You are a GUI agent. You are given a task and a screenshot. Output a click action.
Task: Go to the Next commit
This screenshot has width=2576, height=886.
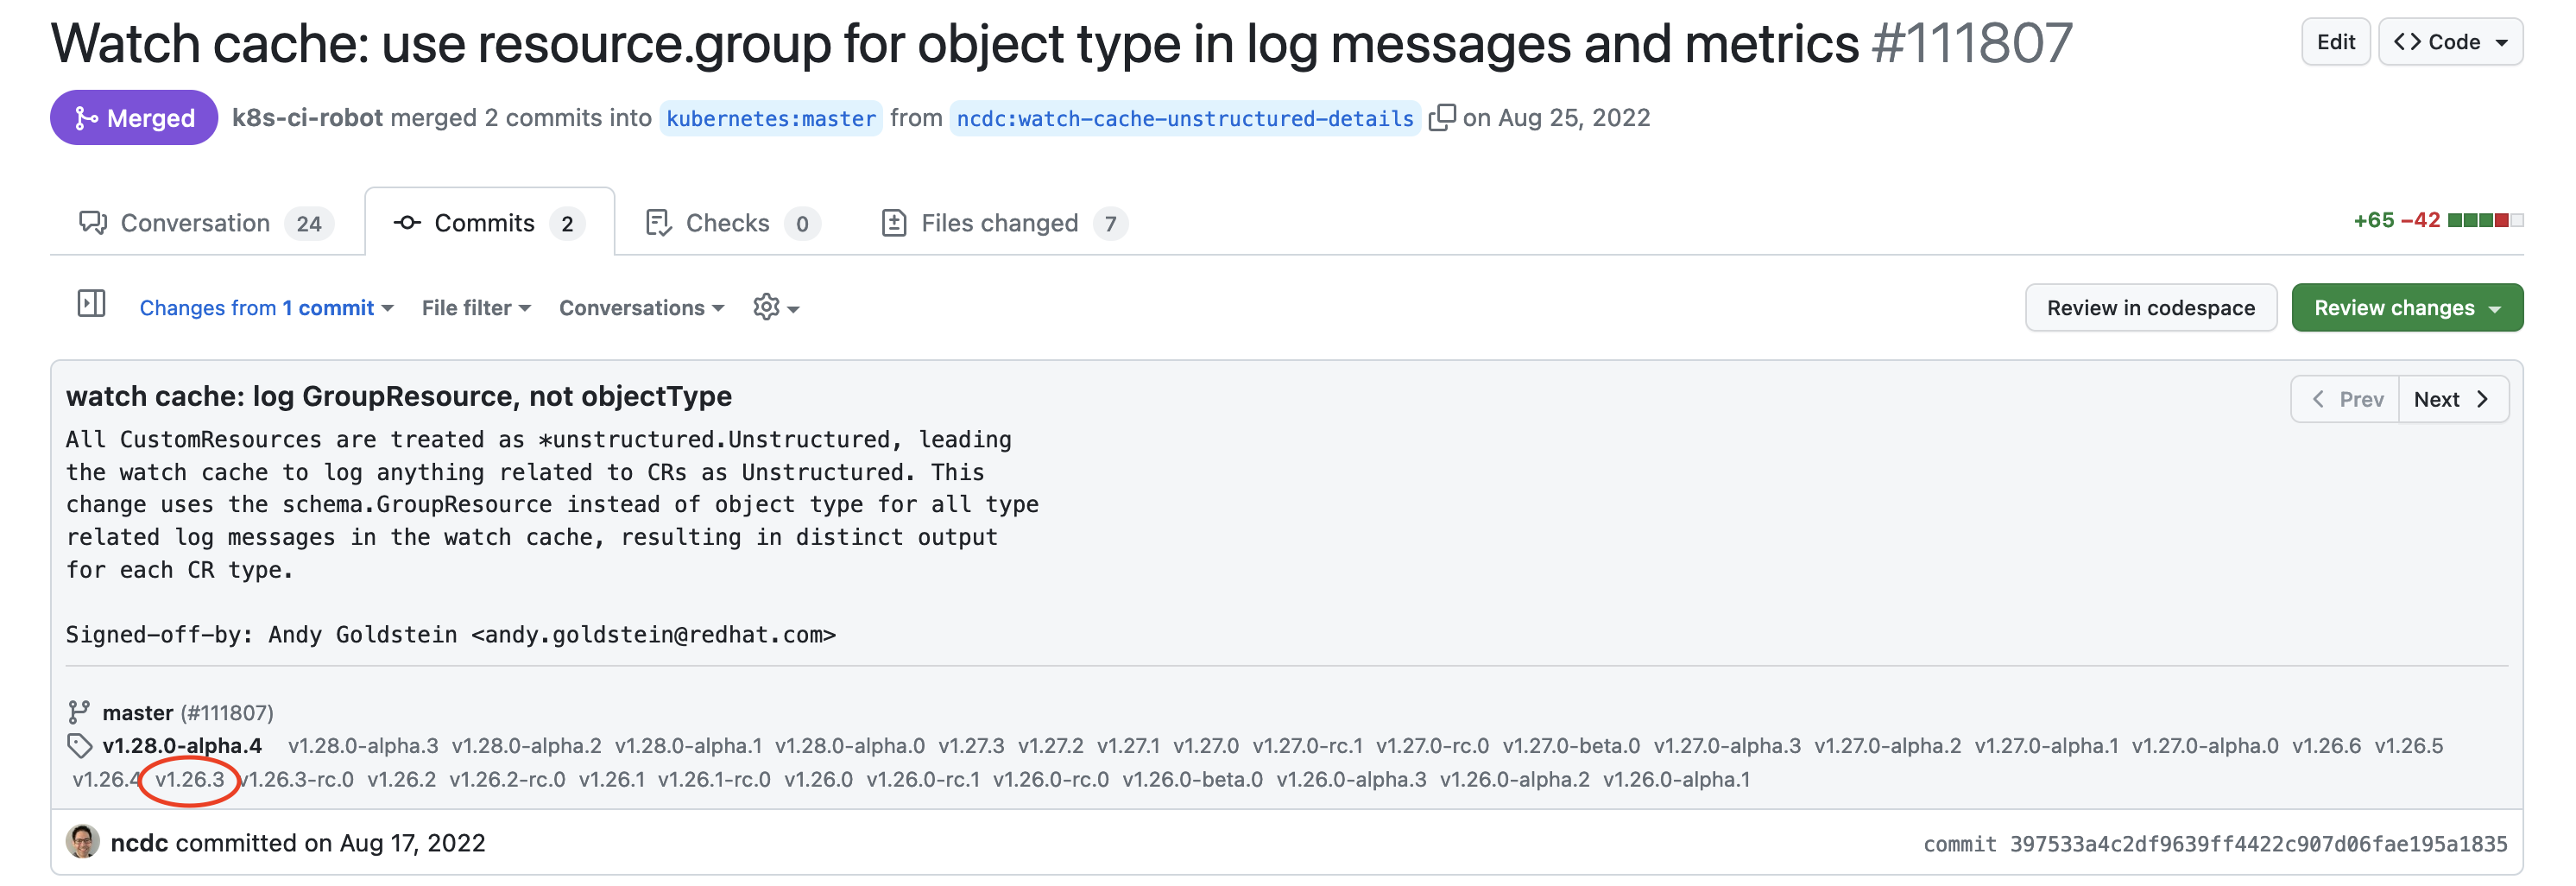point(2452,400)
